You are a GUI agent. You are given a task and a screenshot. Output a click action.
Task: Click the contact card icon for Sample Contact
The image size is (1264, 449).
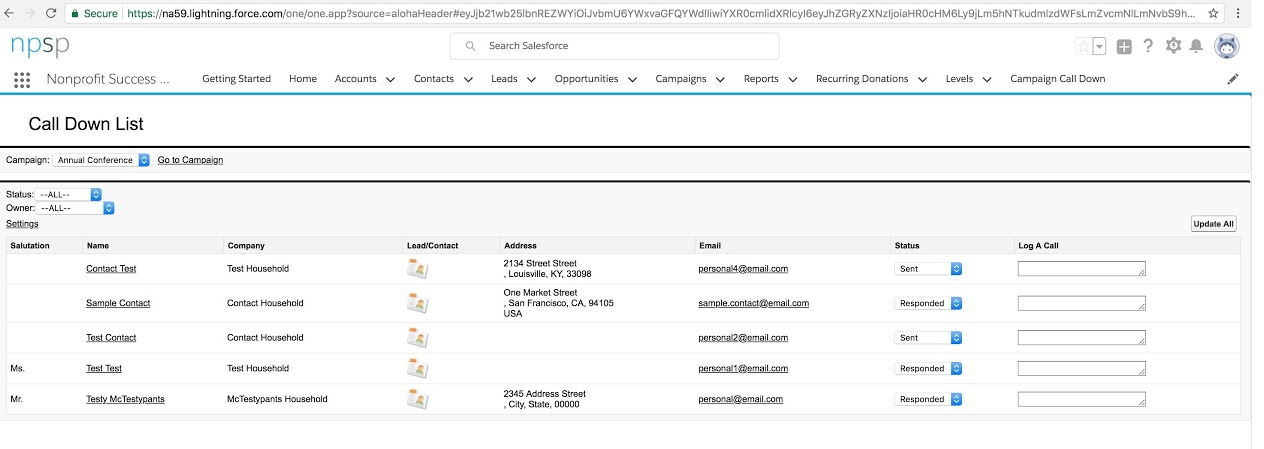tap(417, 303)
